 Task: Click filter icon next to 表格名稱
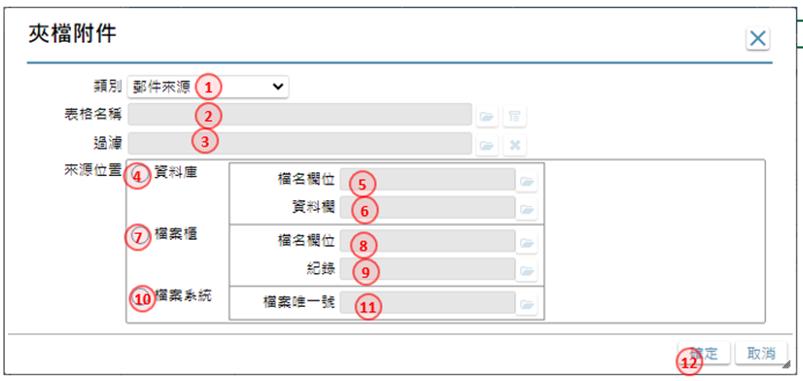[514, 117]
